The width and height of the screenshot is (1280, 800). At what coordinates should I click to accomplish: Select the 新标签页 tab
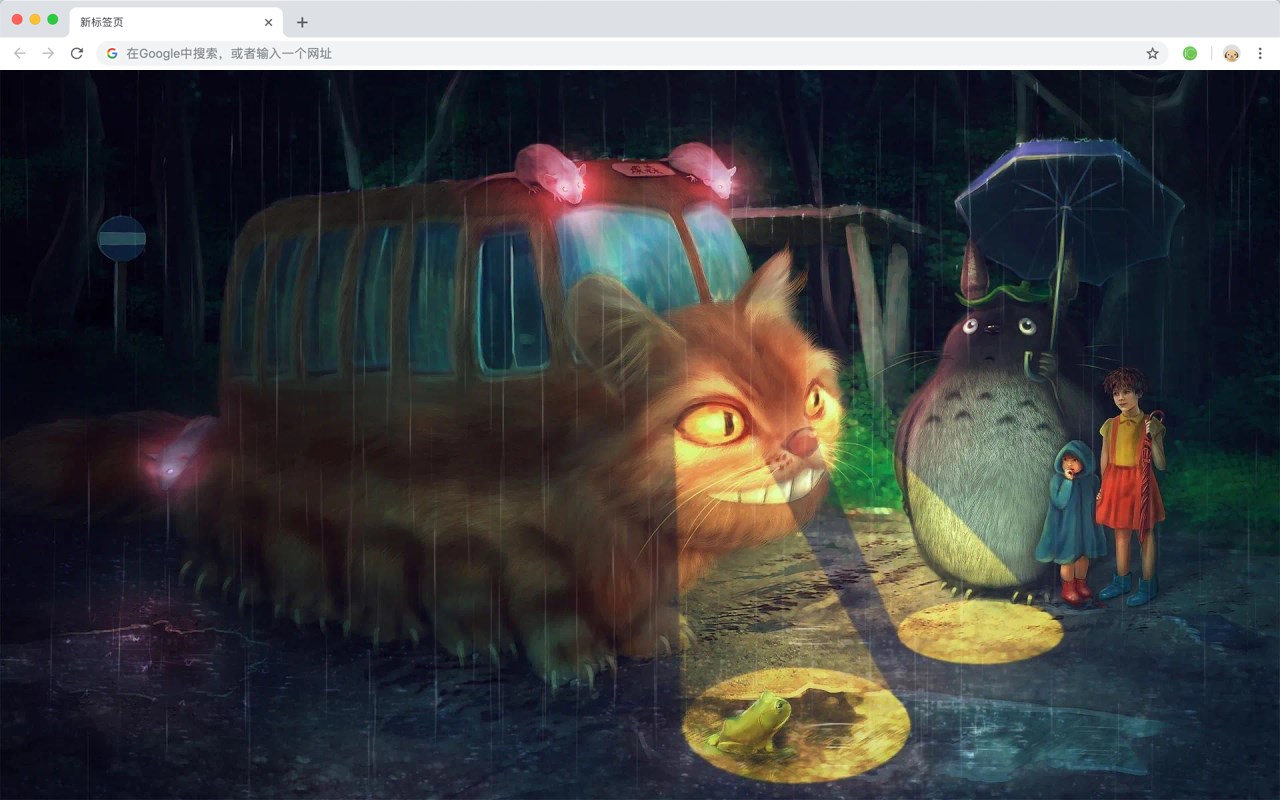175,22
